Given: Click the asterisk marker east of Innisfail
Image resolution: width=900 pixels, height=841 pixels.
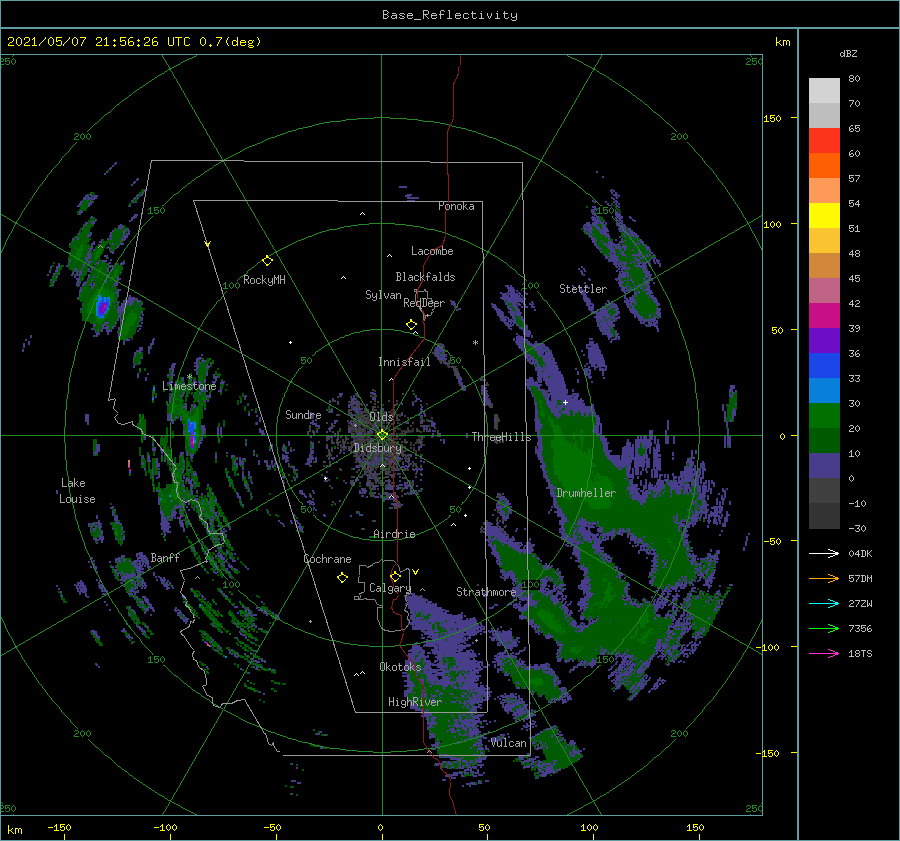Looking at the screenshot, I should tap(475, 343).
